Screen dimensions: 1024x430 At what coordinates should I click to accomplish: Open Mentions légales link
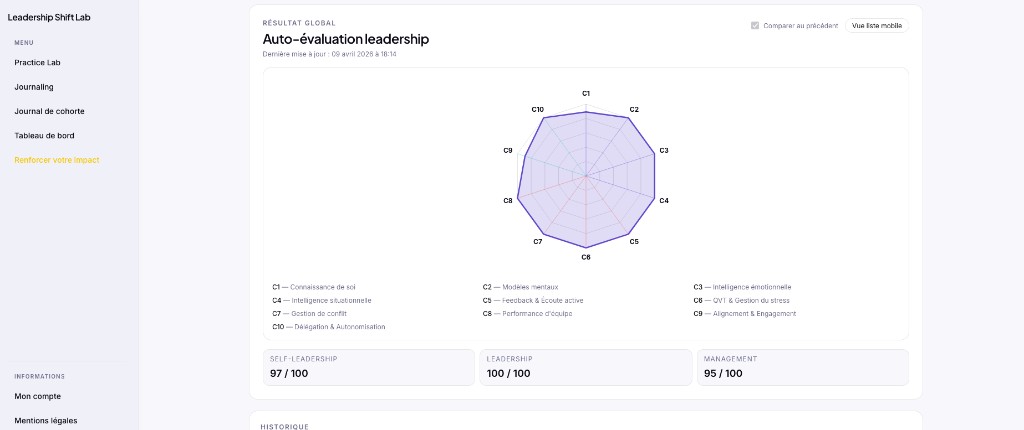coord(46,420)
